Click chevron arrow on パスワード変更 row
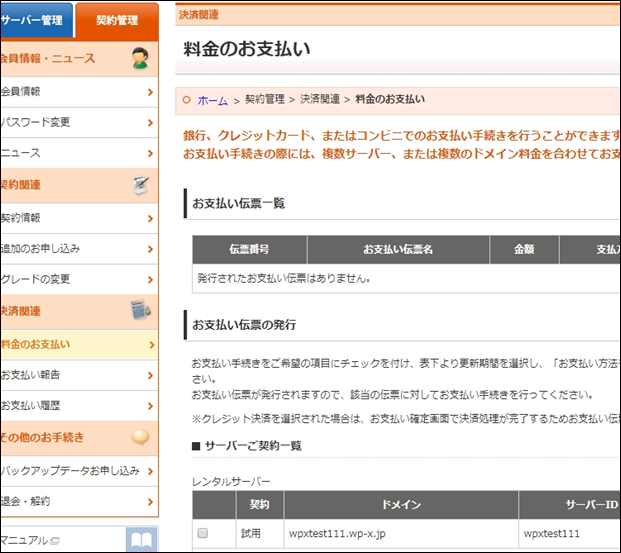Screen dimensions: 621x553 150,123
